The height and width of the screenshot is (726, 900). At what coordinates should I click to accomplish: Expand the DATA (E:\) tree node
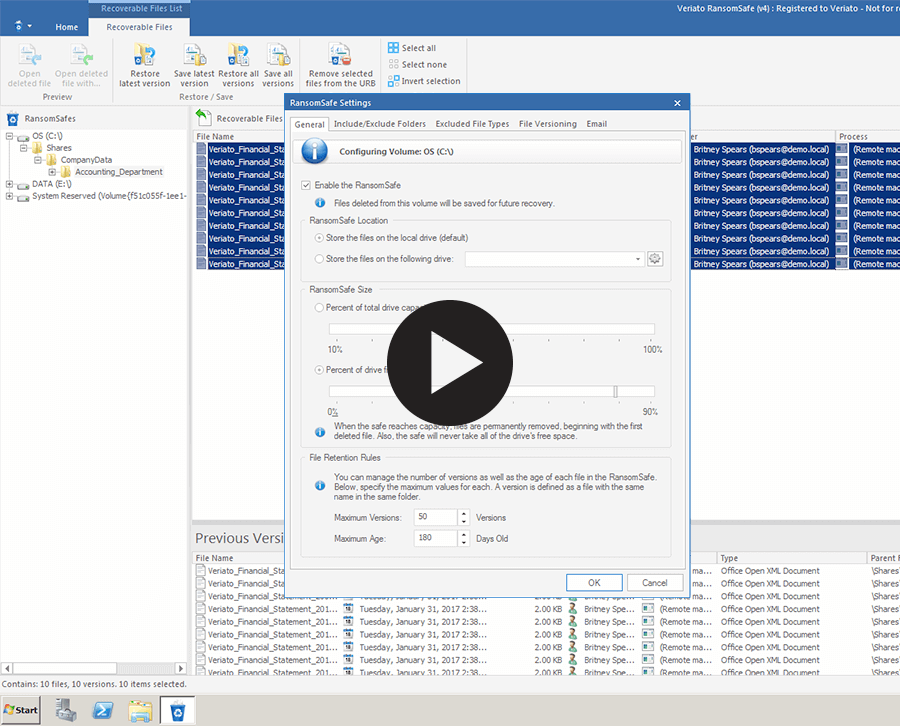[10, 184]
